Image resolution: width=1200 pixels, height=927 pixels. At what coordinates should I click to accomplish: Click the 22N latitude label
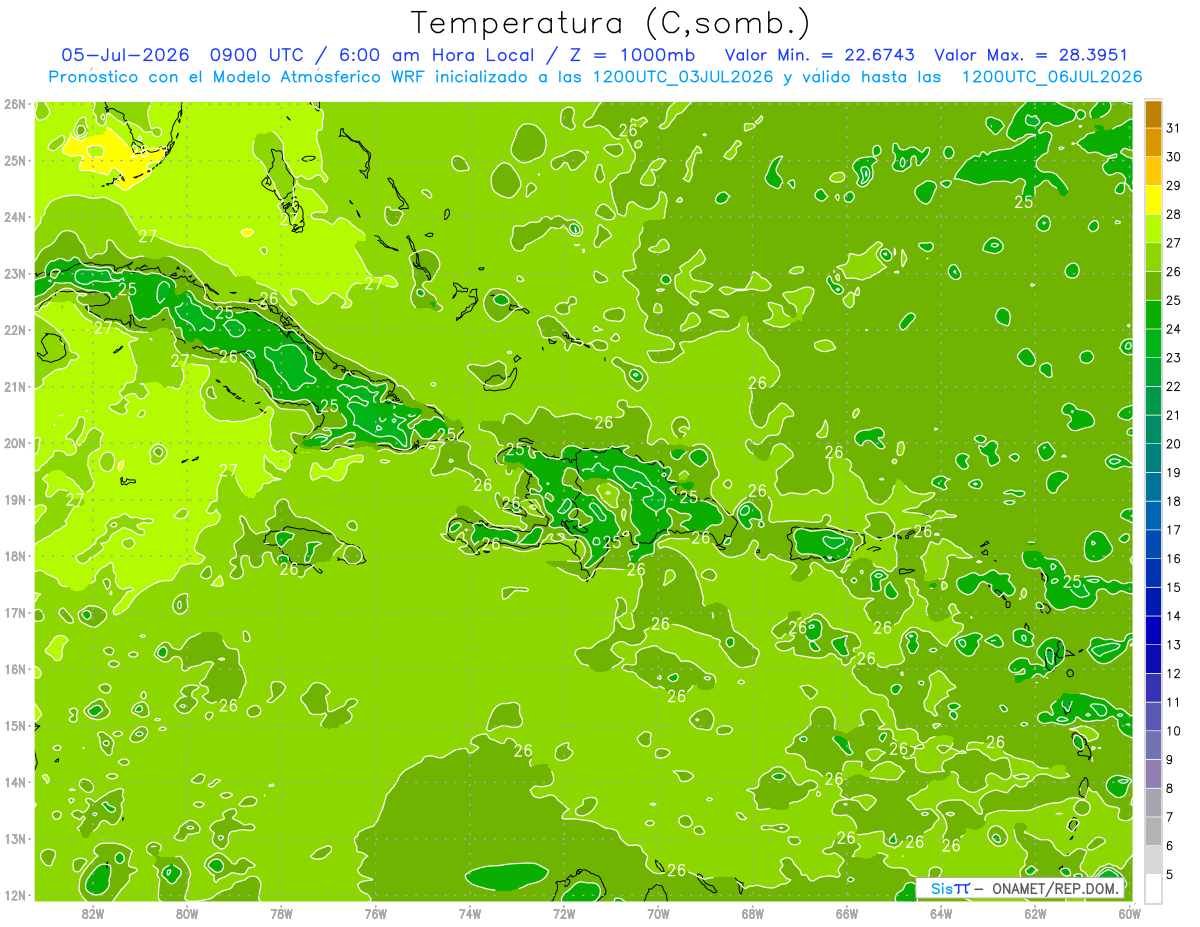tap(14, 330)
